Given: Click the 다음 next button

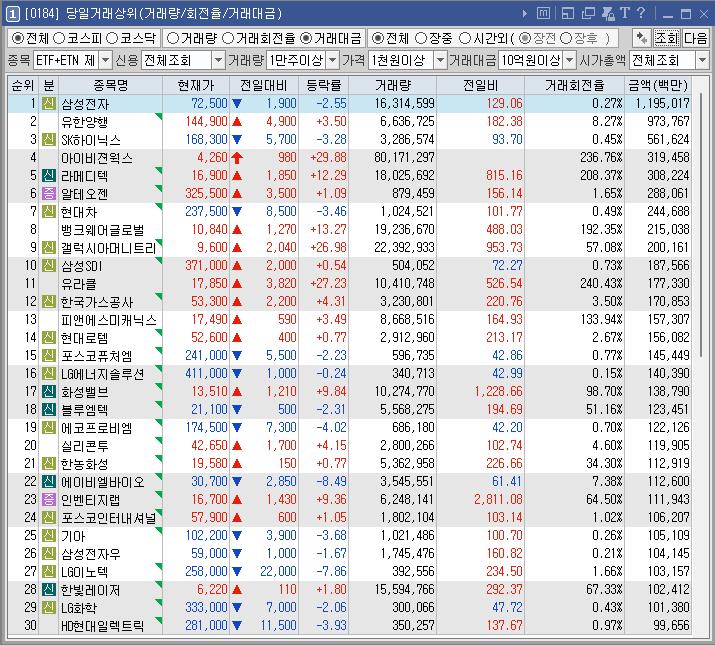Looking at the screenshot, I should click(x=695, y=38).
